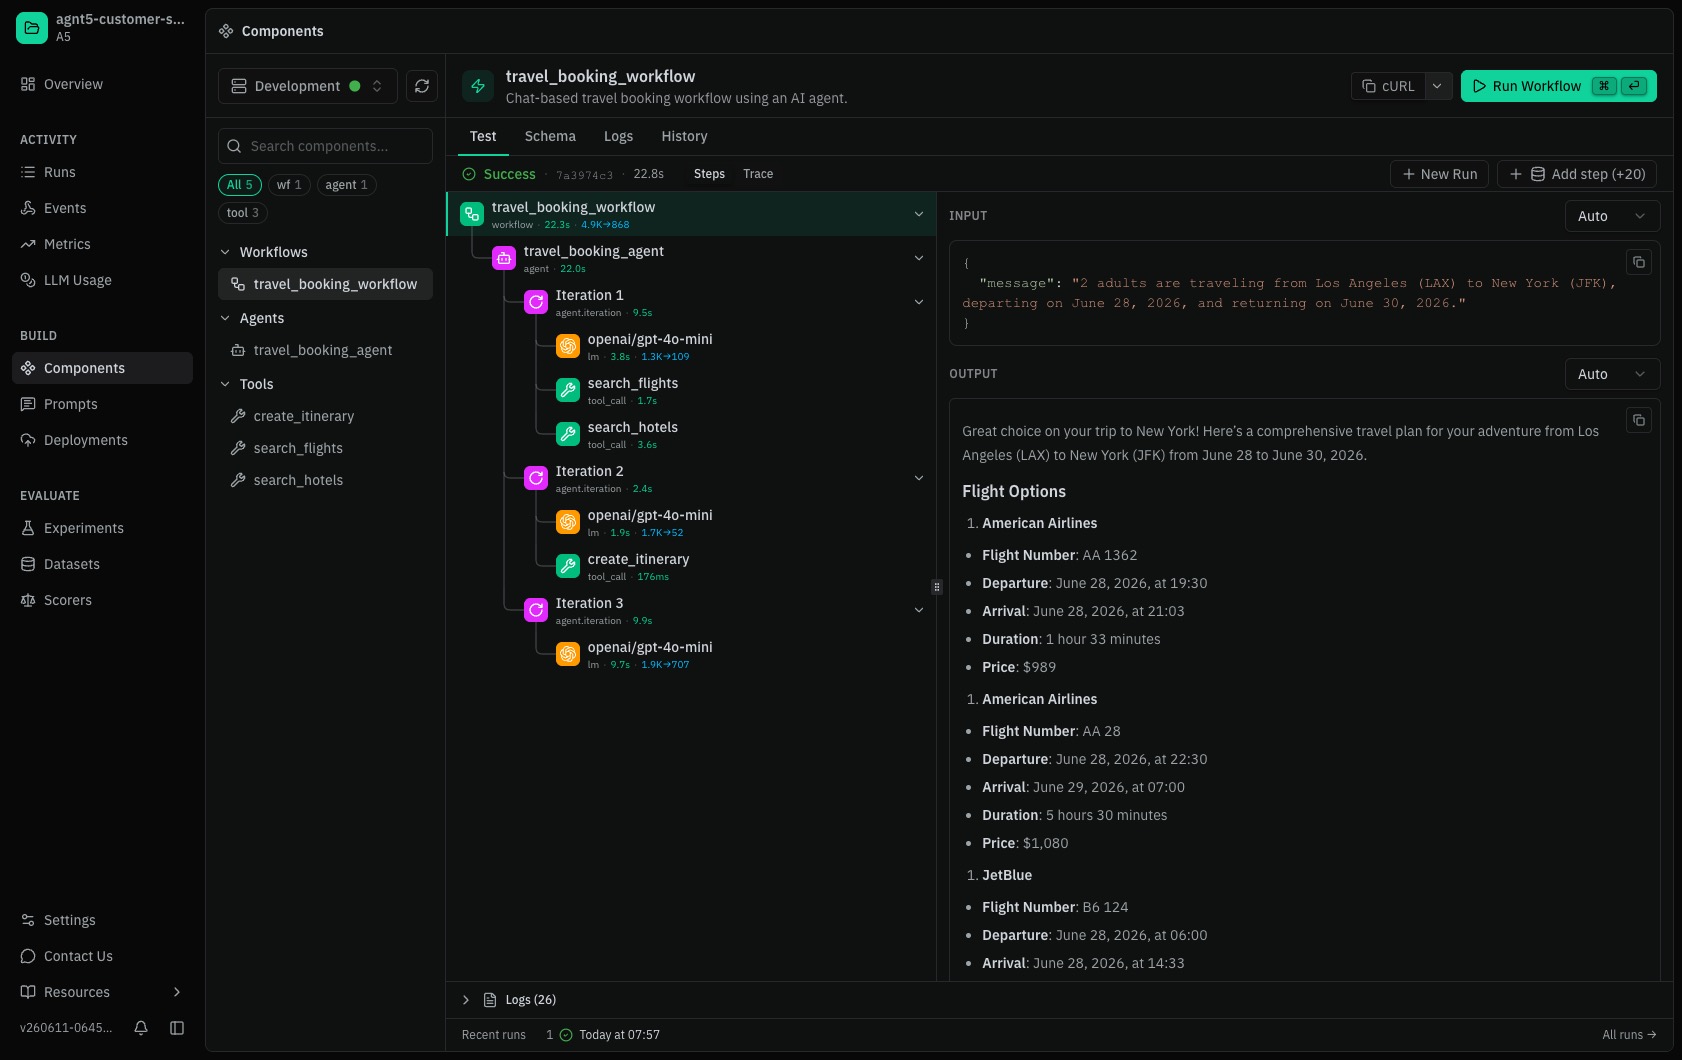Select the tool 3 filter chip
Screen dimensions: 1682x1060
tap(243, 213)
